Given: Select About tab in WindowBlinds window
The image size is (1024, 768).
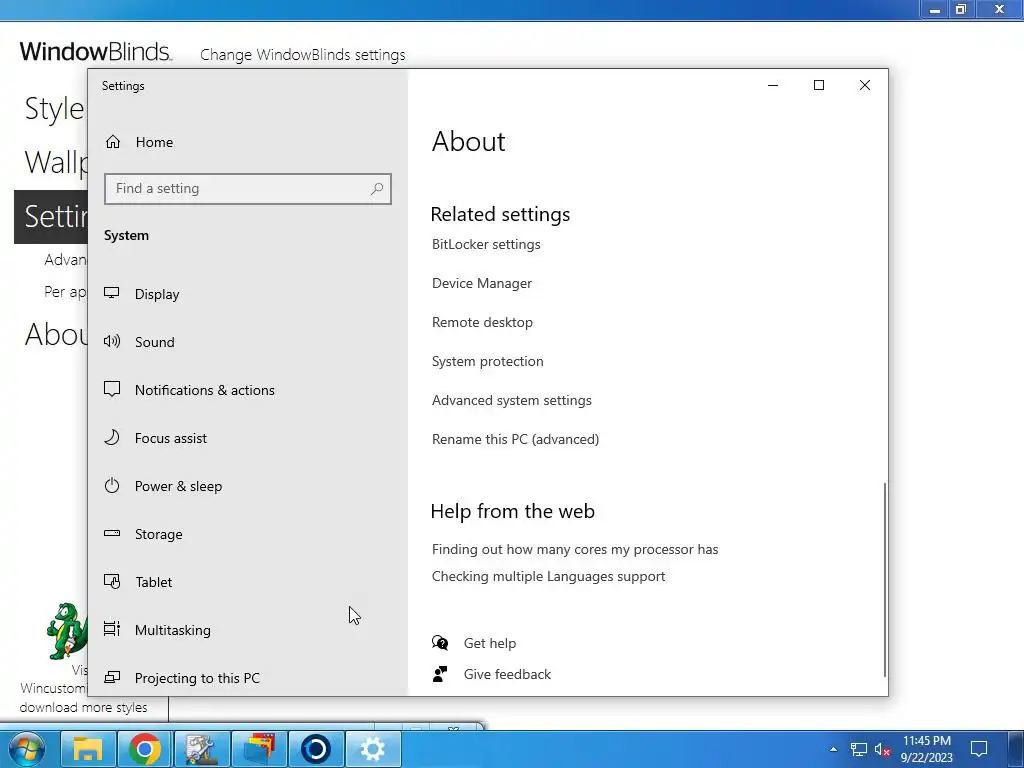Looking at the screenshot, I should tap(56, 334).
